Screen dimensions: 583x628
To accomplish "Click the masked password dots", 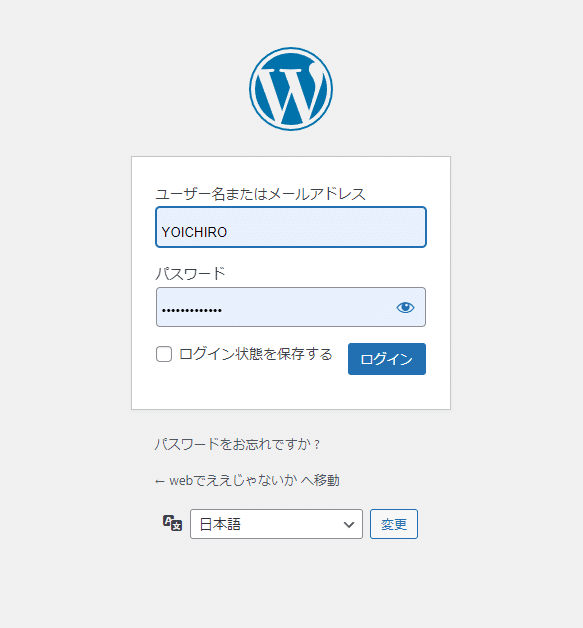I will 192,310.
